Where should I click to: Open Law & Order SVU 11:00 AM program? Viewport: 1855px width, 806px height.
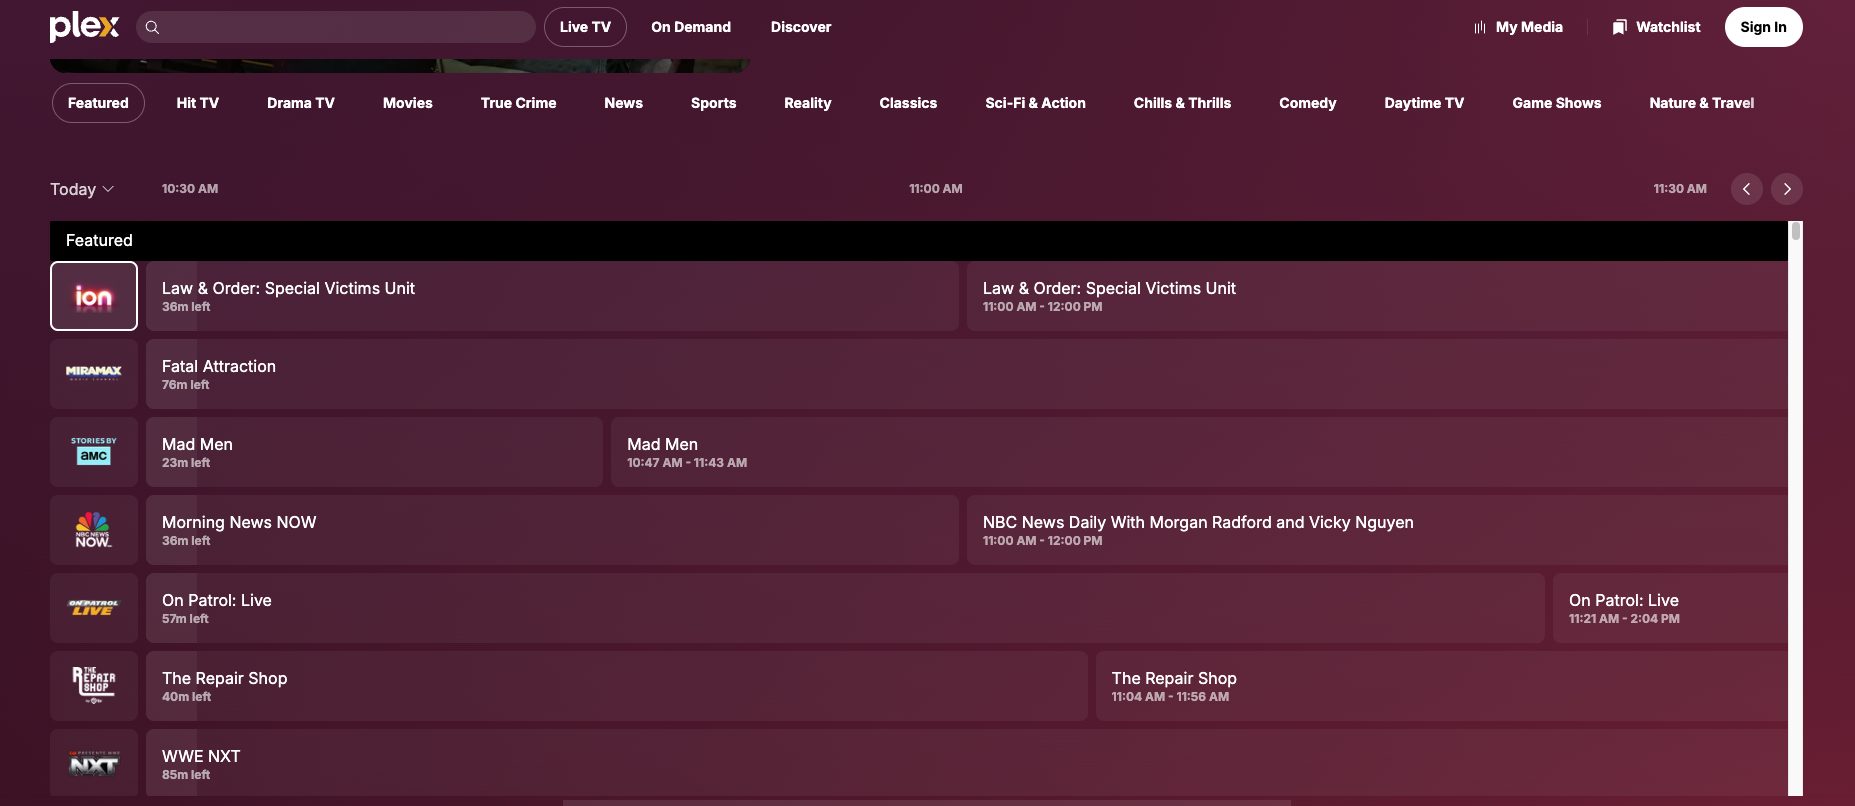click(1377, 296)
